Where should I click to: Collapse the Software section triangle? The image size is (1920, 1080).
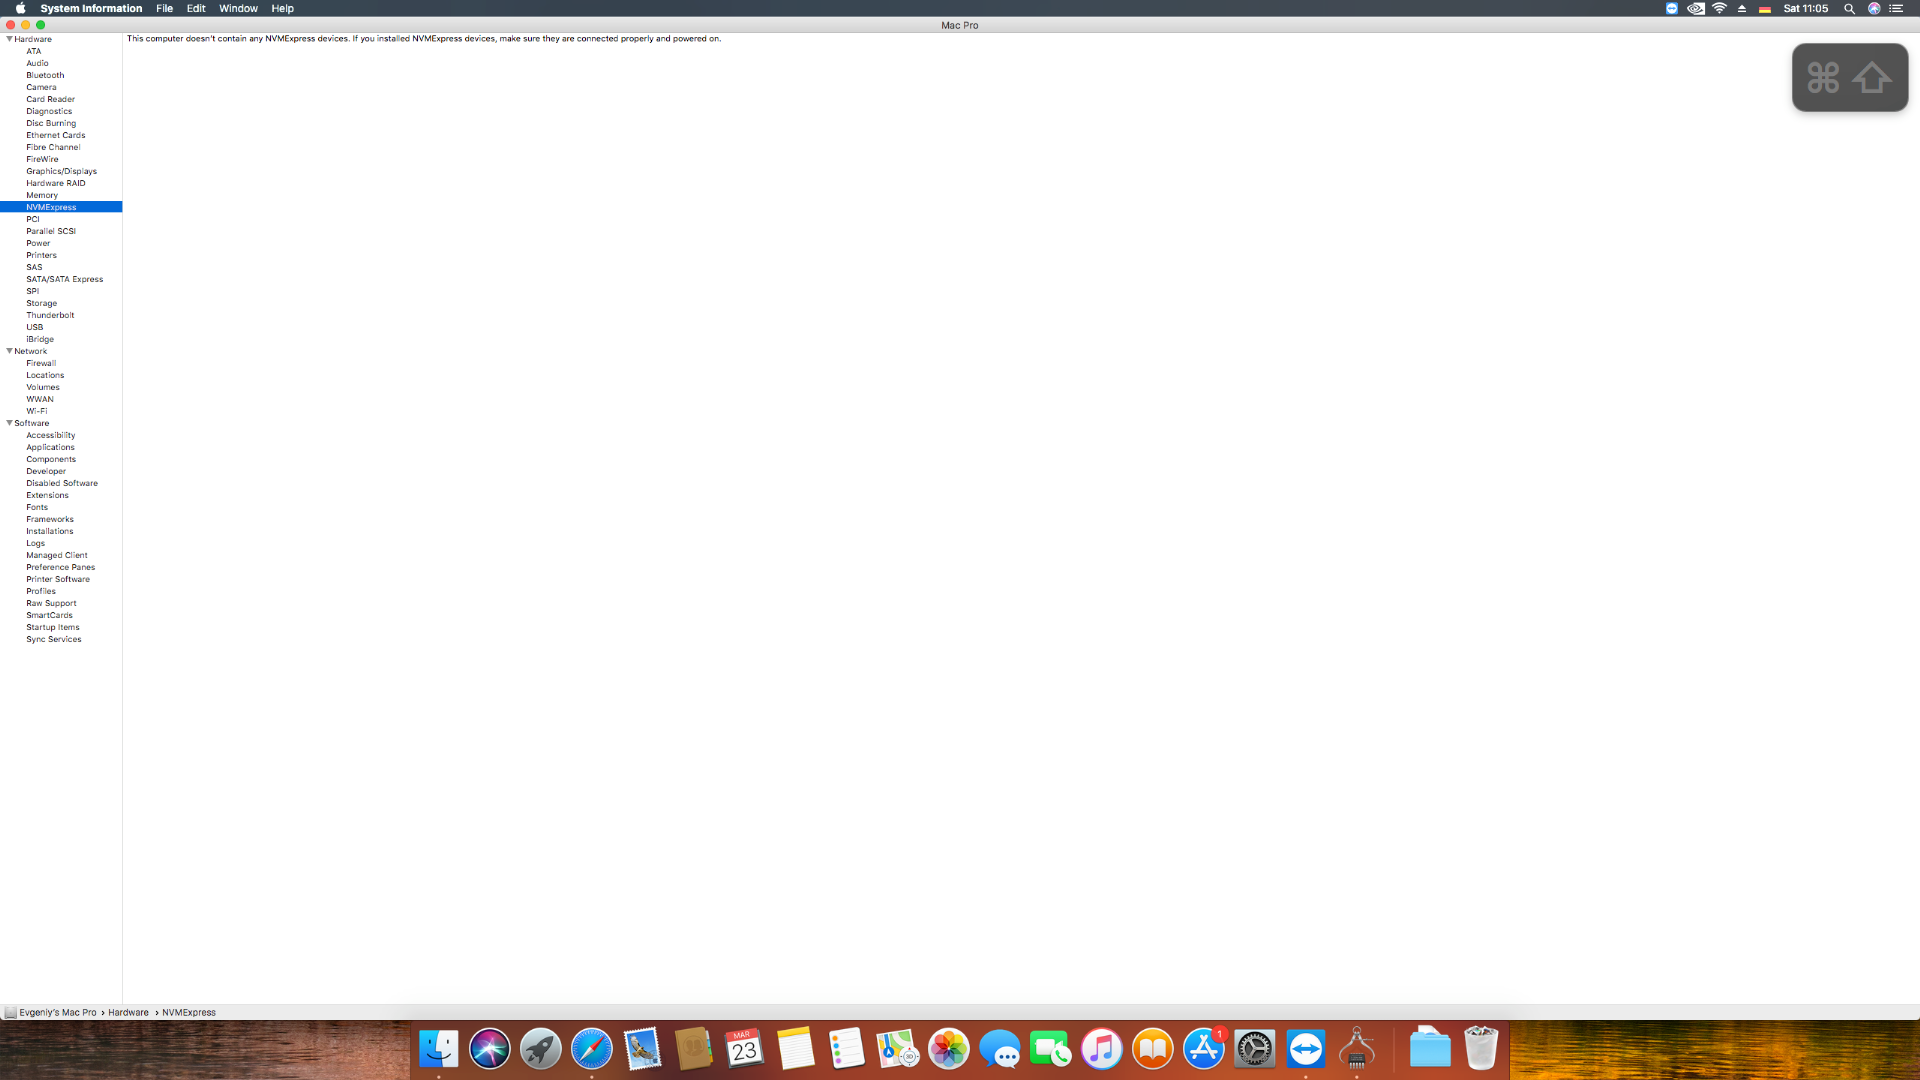coord(9,423)
